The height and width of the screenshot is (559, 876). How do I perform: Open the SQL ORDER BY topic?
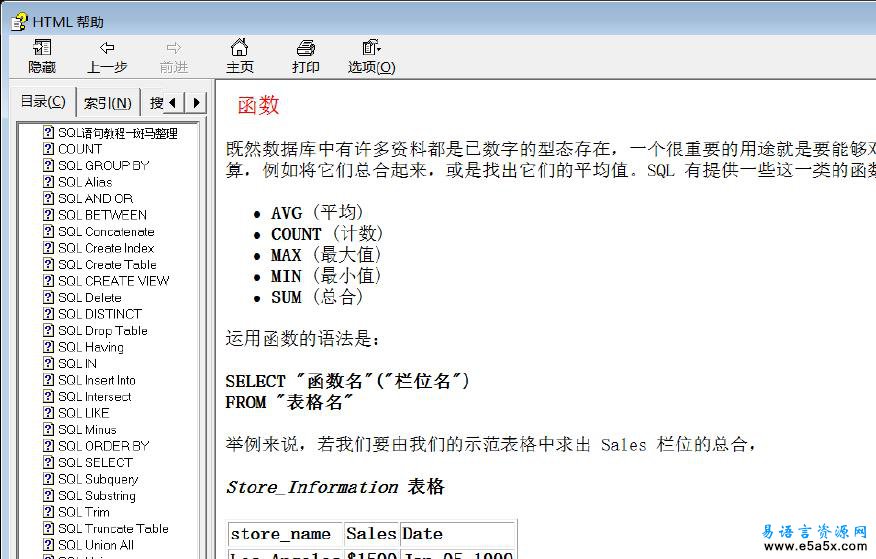tap(104, 446)
